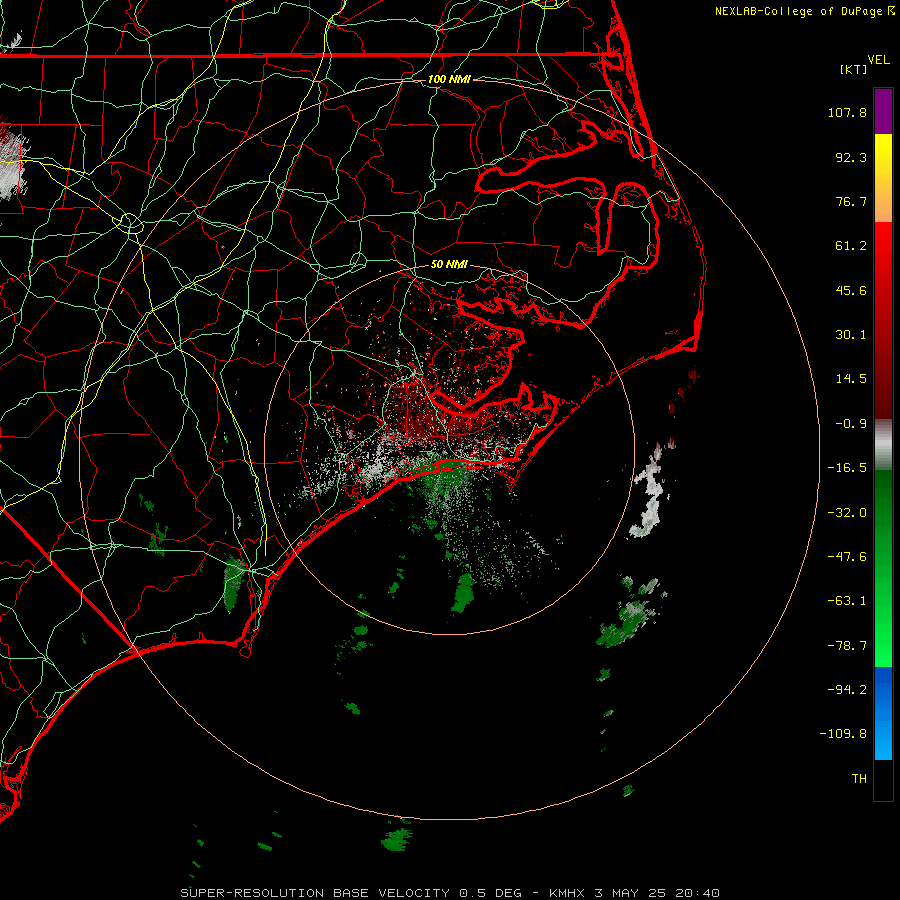Click the 76.7 velocity scale value

click(851, 201)
